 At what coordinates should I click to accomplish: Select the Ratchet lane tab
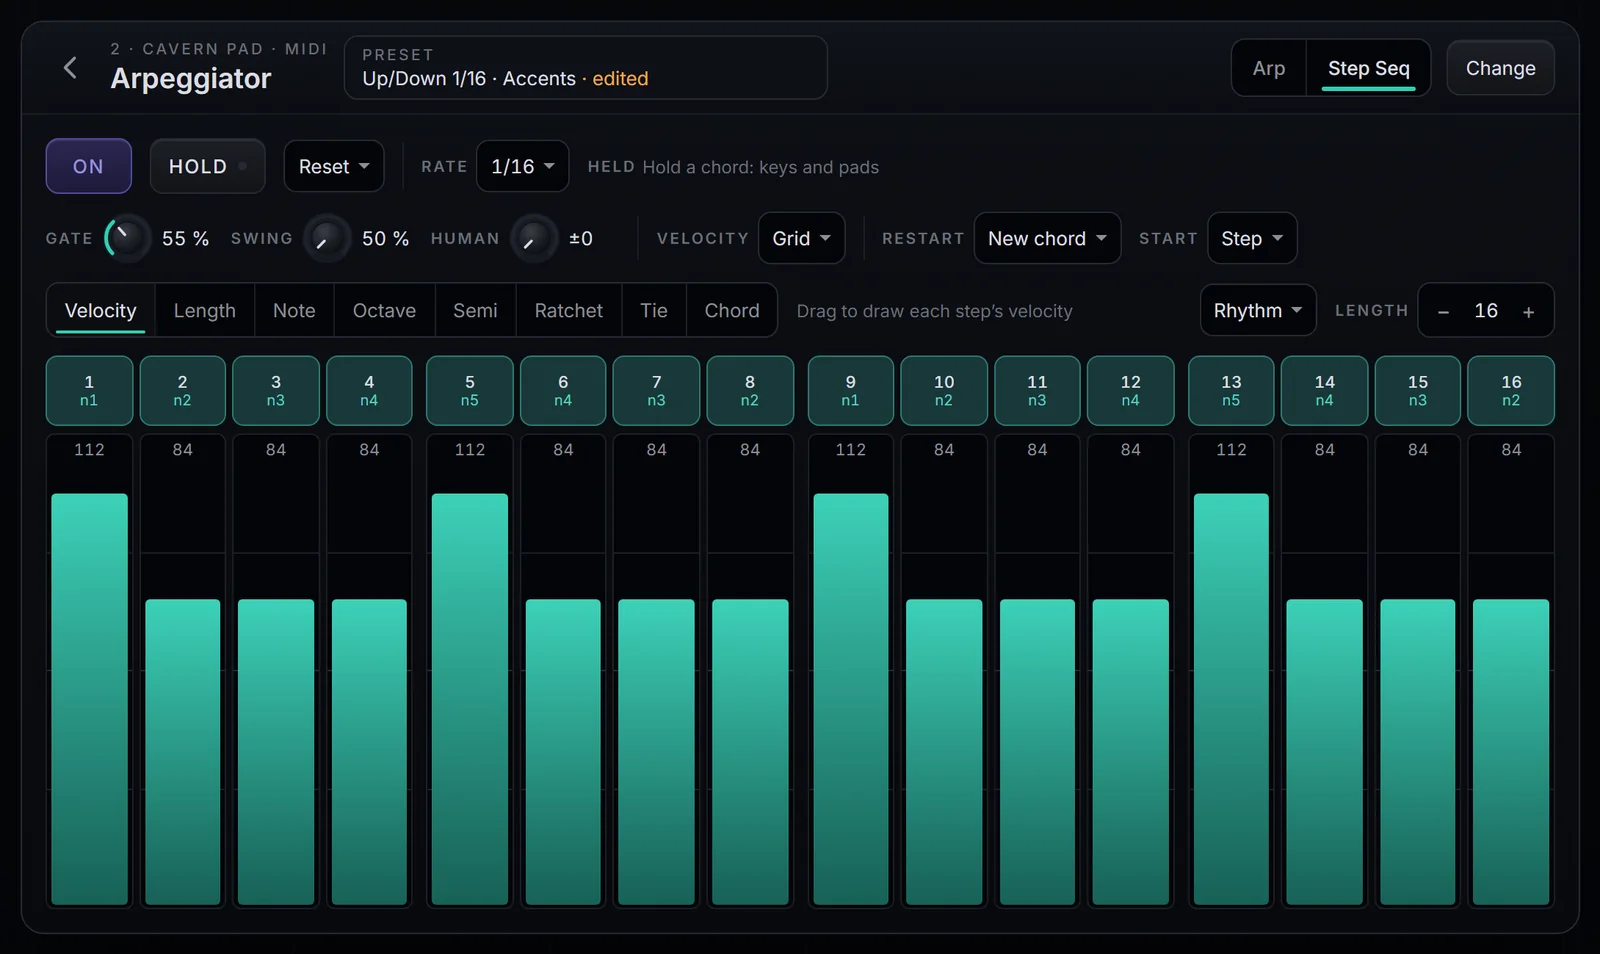point(569,310)
